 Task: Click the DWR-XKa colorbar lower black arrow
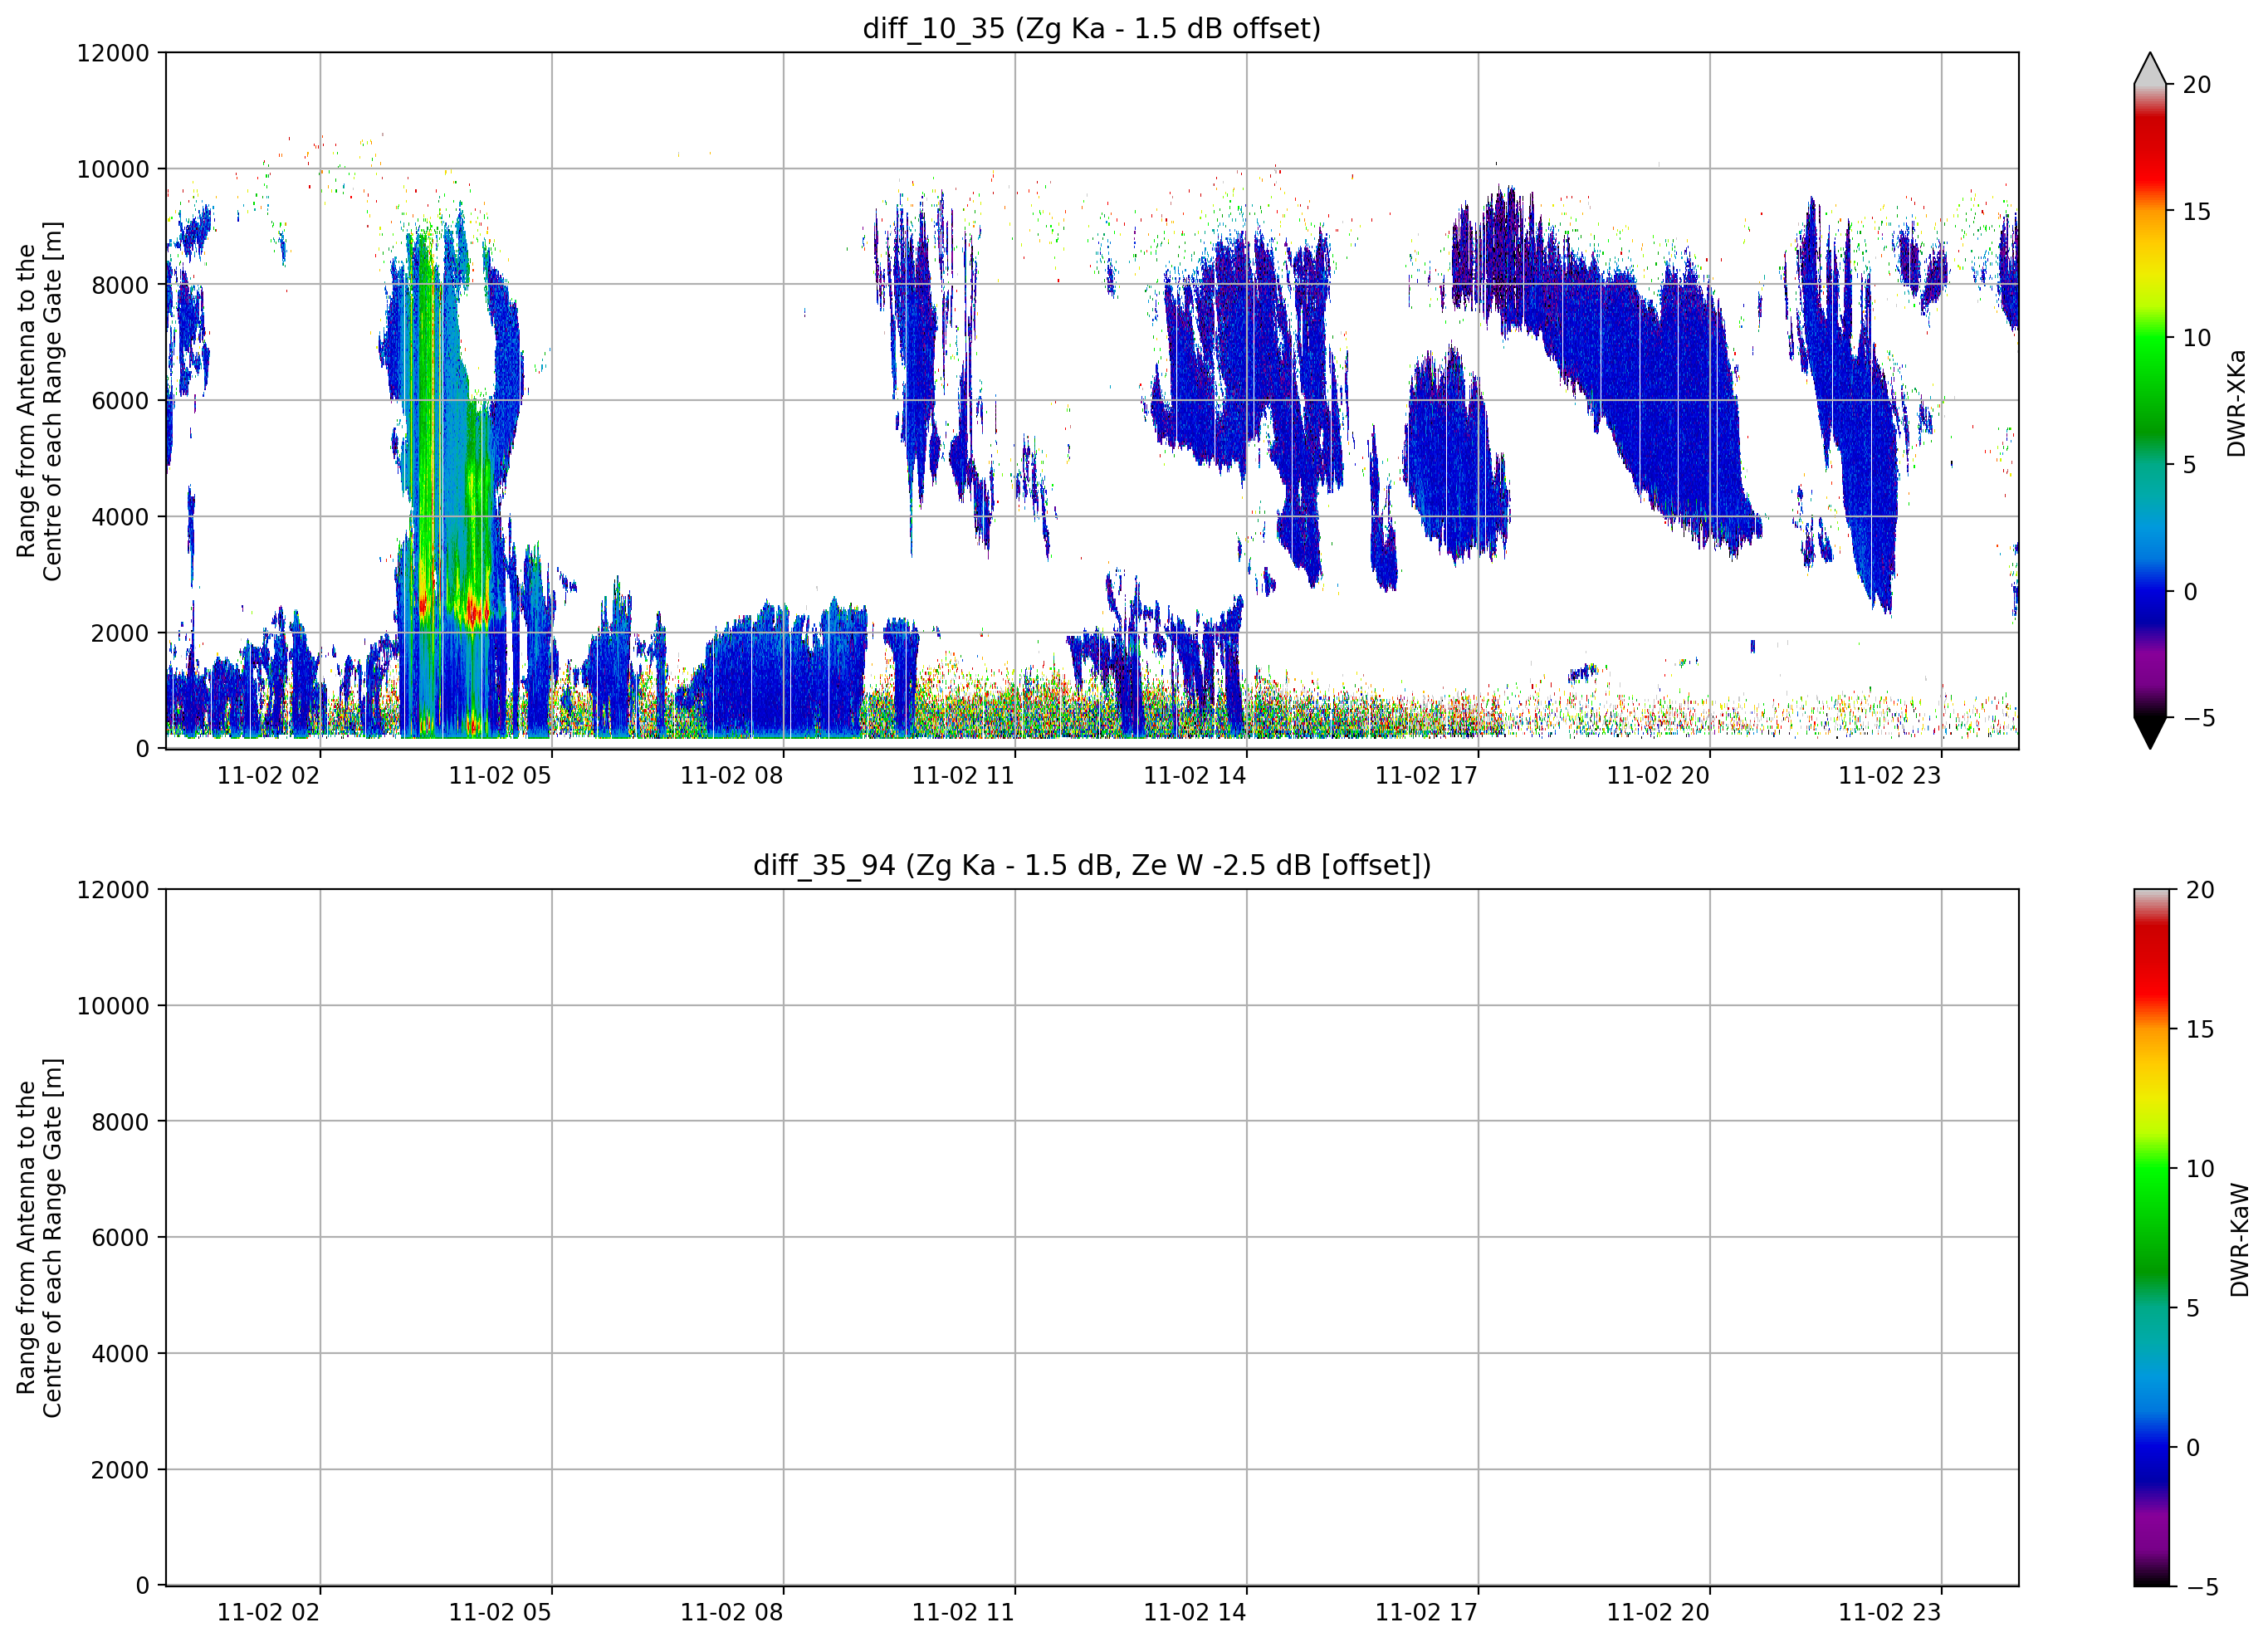click(2149, 732)
